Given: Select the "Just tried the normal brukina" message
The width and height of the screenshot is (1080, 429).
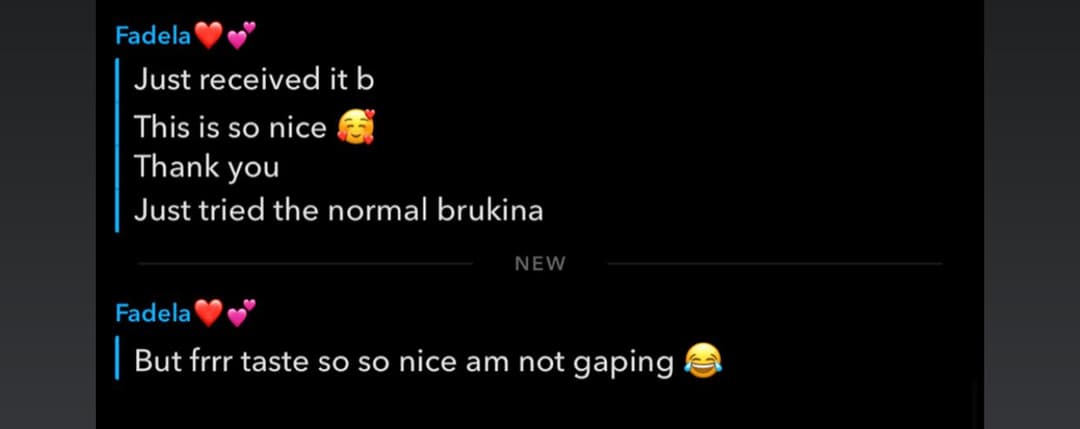Looking at the screenshot, I should (x=338, y=211).
